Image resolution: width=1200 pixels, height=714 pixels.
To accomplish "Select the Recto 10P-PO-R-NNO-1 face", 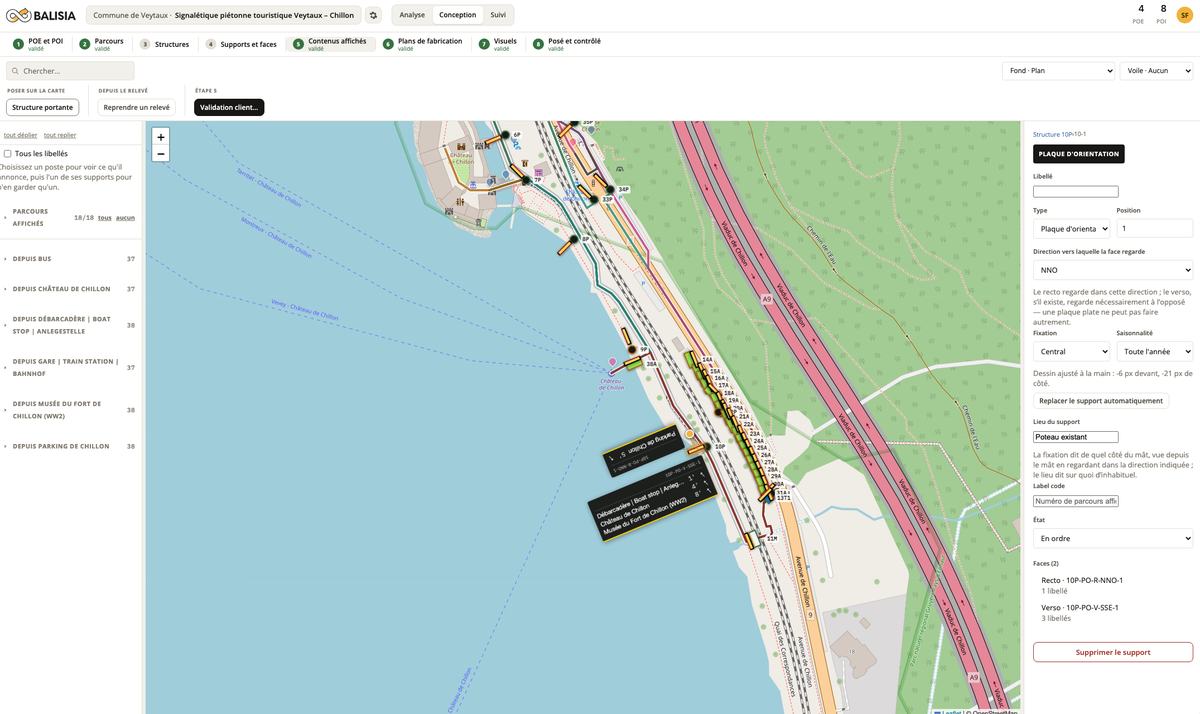I will pos(1113,585).
